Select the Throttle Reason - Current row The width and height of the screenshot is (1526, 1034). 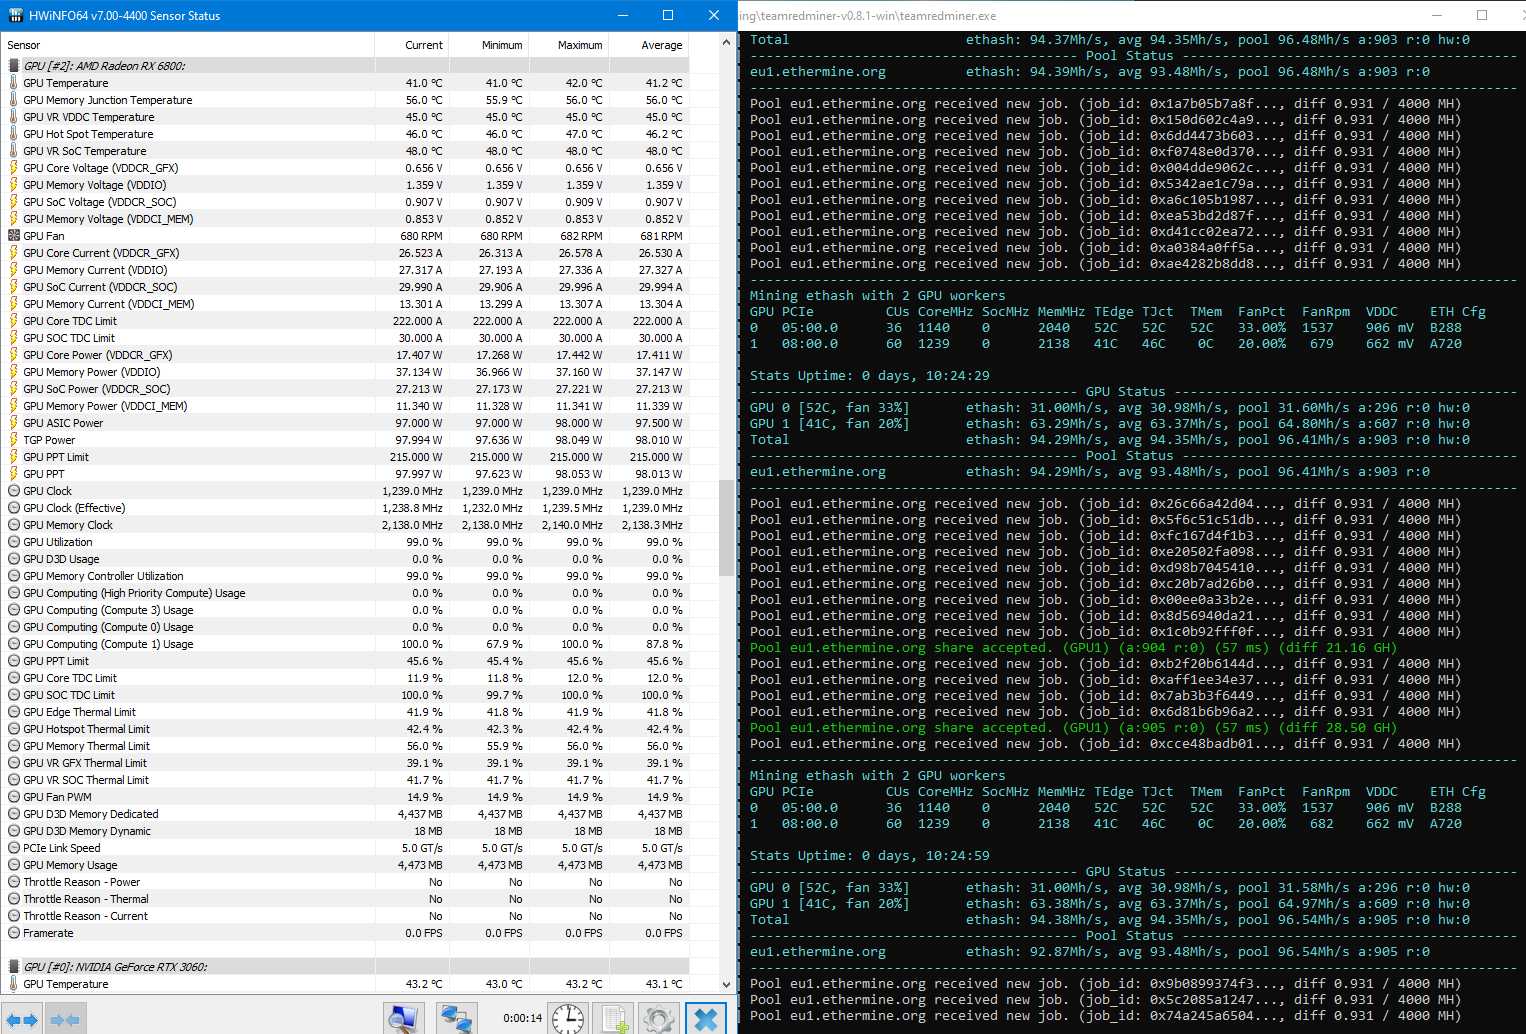pyautogui.click(x=345, y=916)
